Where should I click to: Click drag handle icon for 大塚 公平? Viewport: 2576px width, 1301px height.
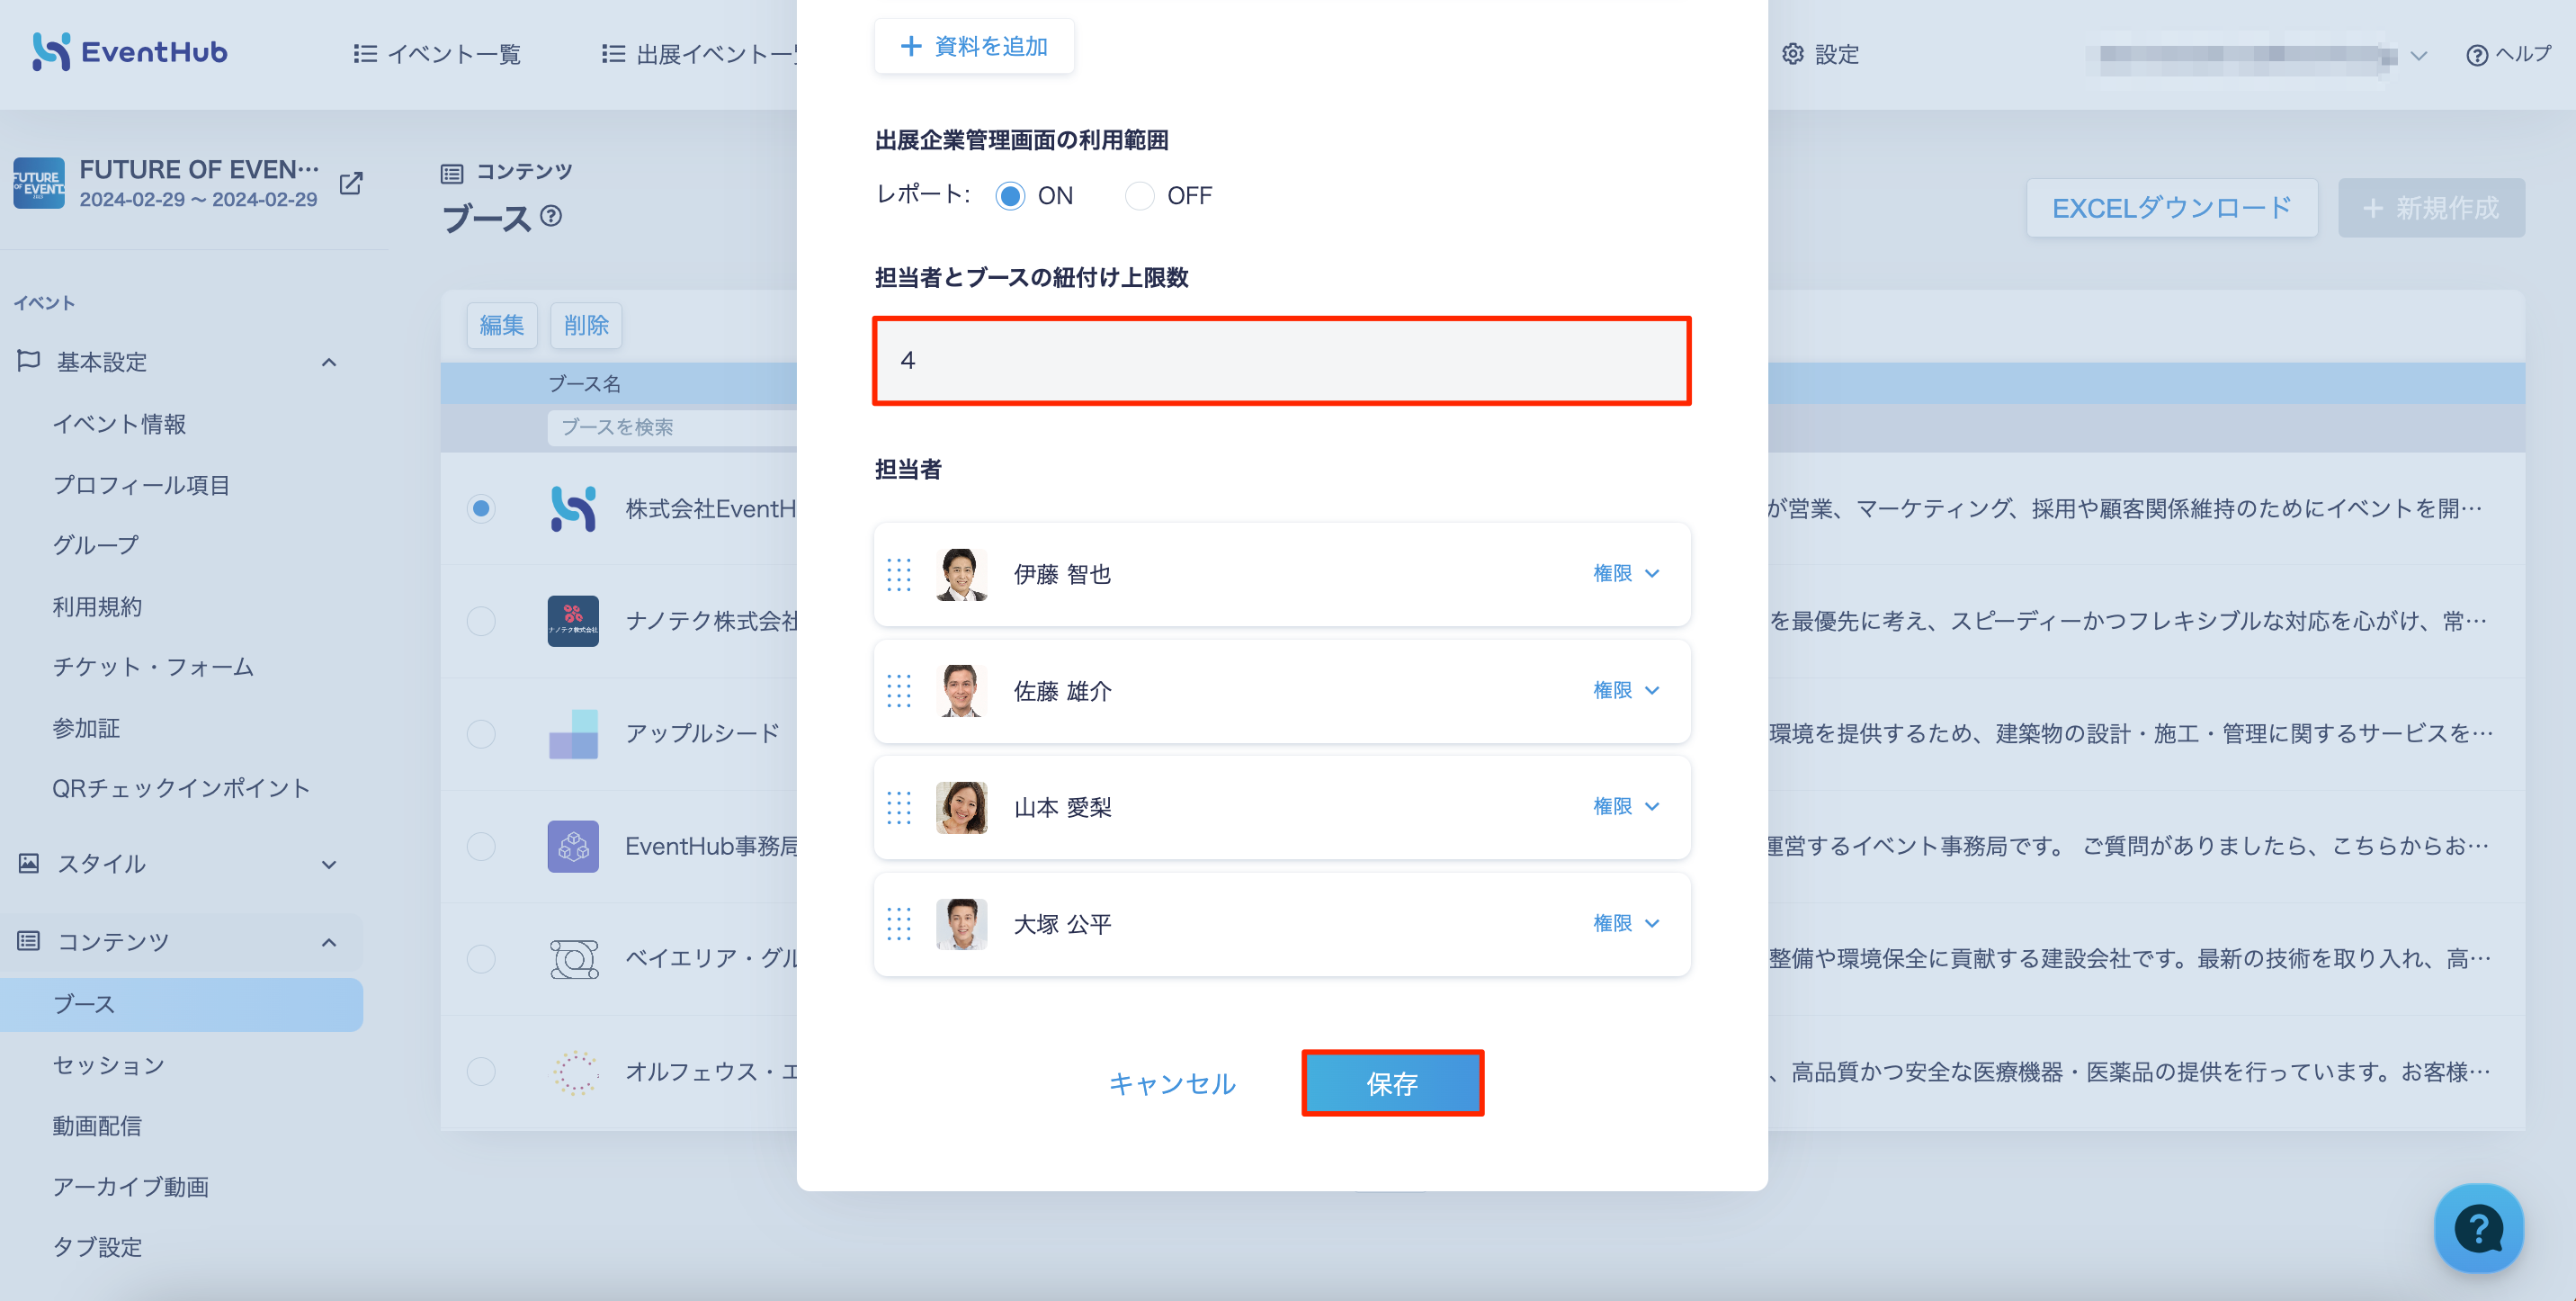click(899, 924)
